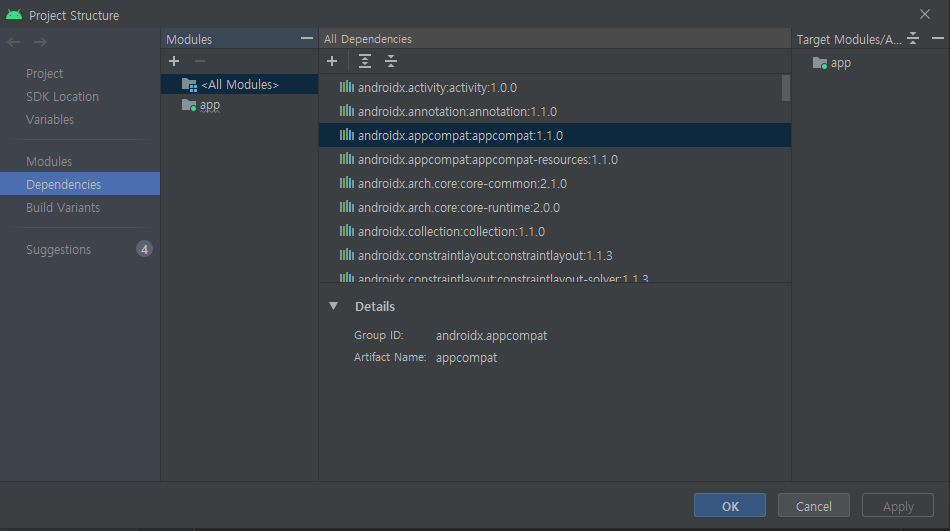Select <All Modules> in the modules list
Image resolution: width=950 pixels, height=531 pixels.
tap(239, 84)
